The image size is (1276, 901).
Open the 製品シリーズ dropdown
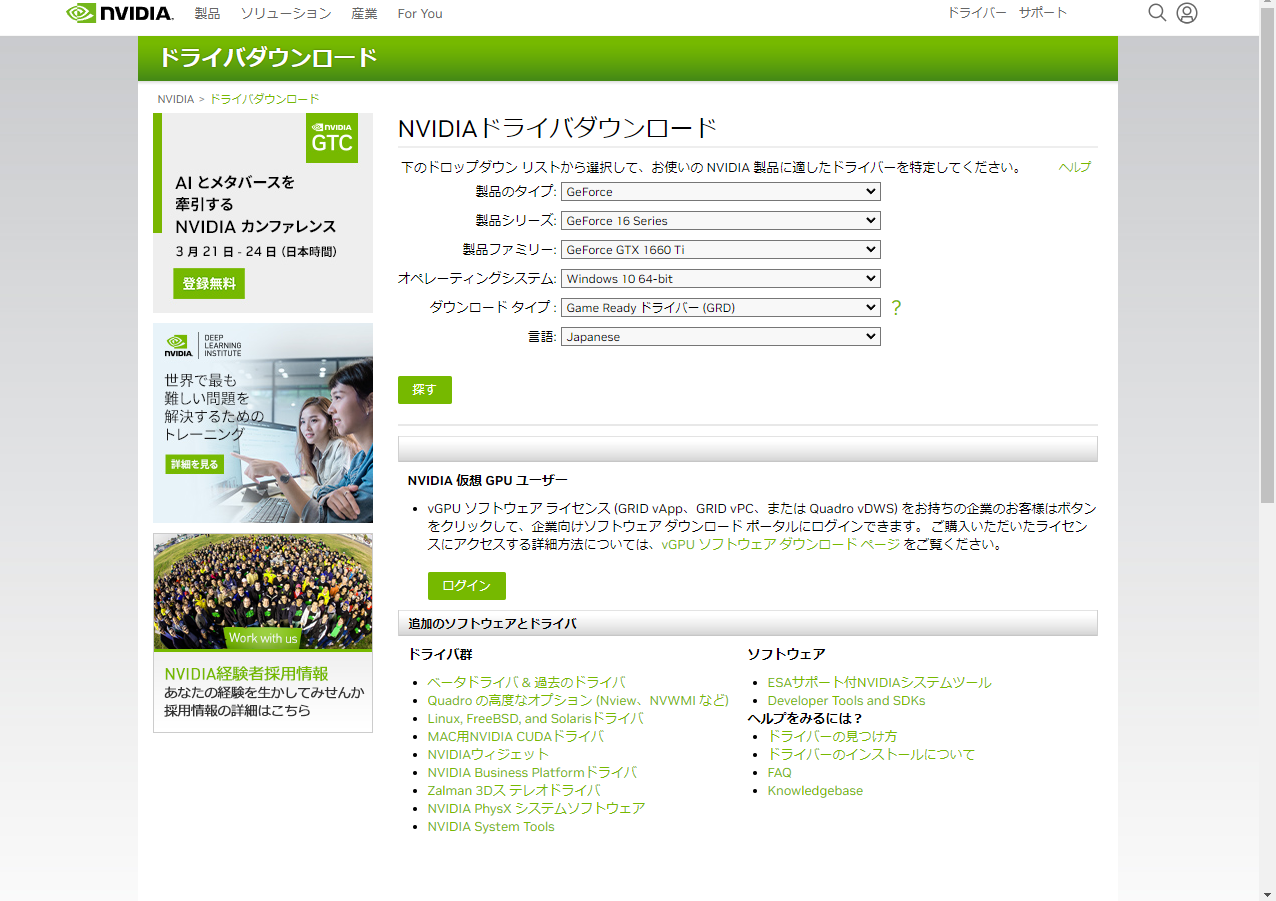720,220
